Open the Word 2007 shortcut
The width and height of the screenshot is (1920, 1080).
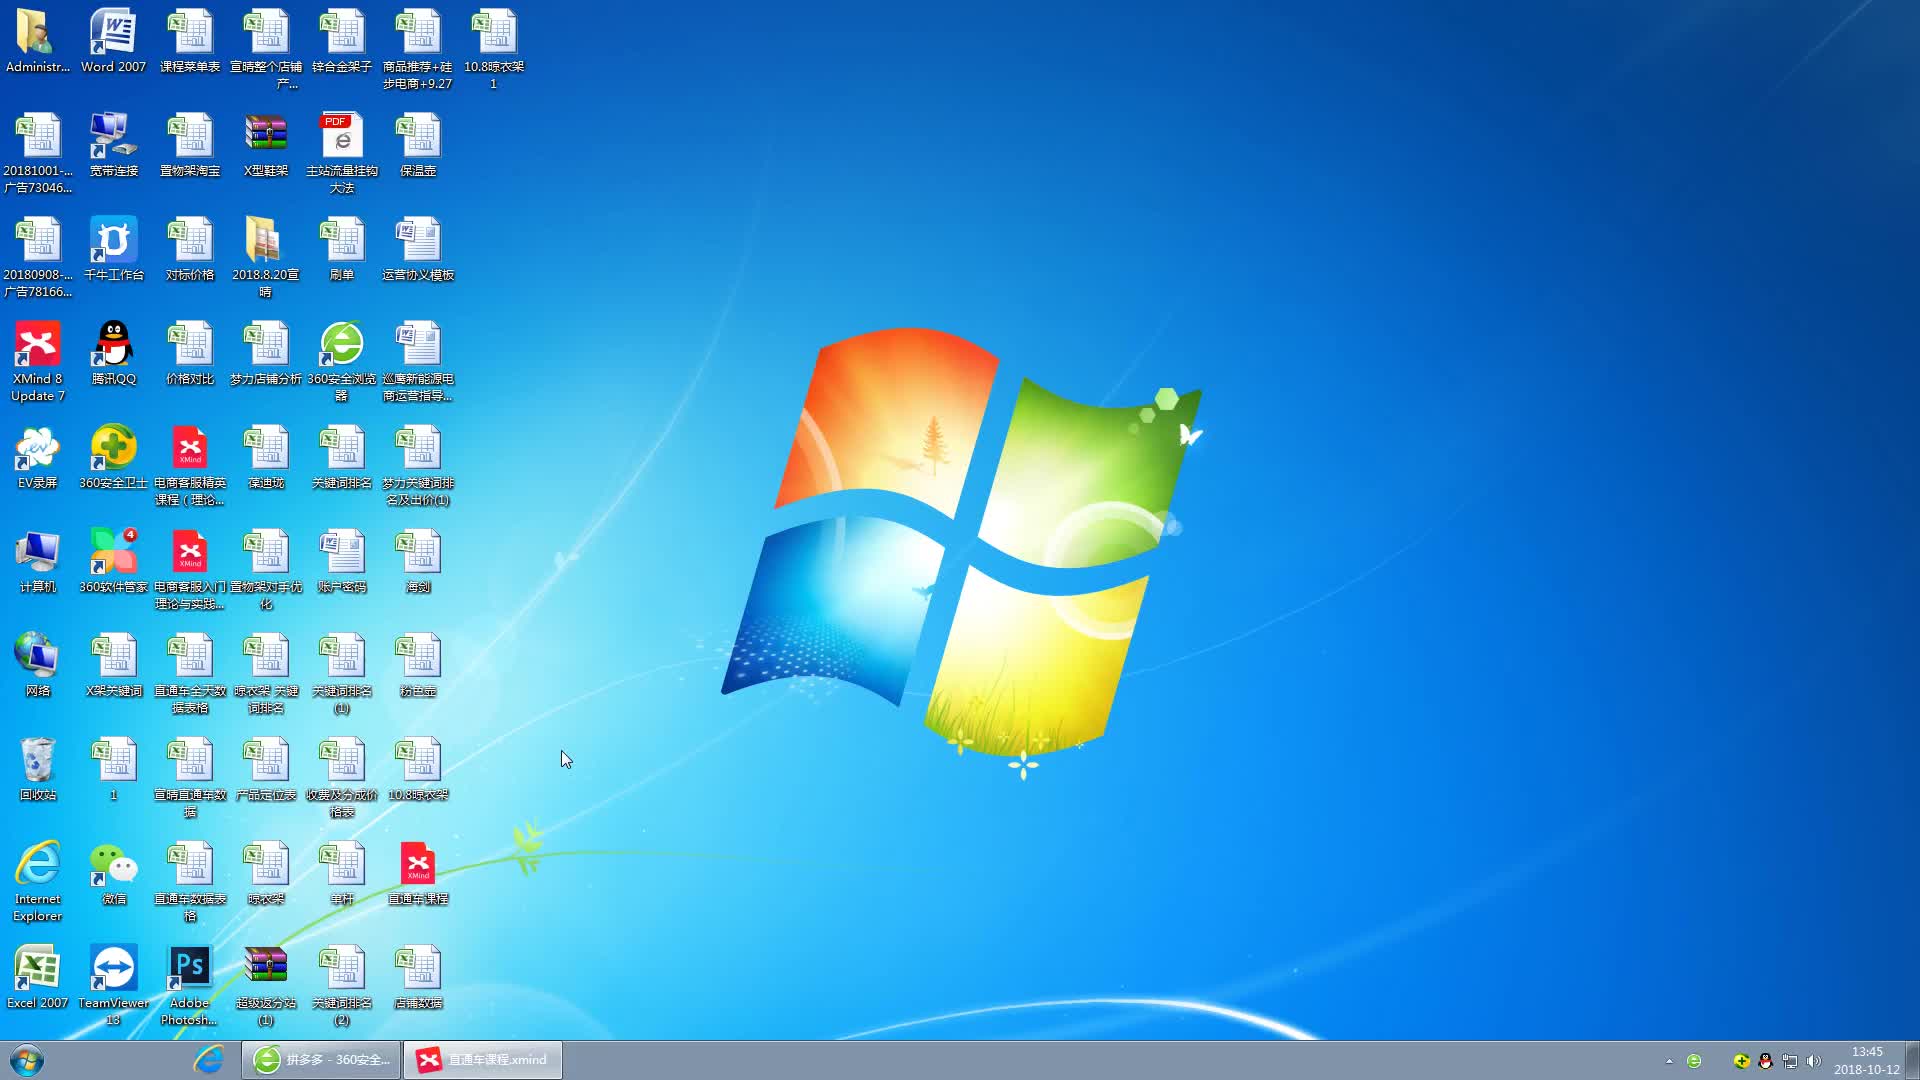click(113, 41)
